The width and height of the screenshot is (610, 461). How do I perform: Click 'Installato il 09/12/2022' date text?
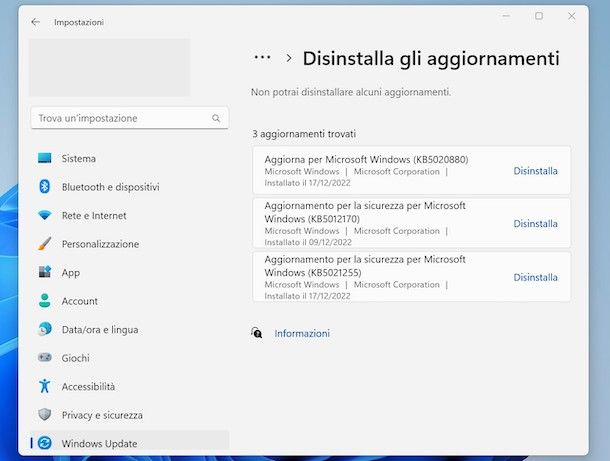click(308, 242)
